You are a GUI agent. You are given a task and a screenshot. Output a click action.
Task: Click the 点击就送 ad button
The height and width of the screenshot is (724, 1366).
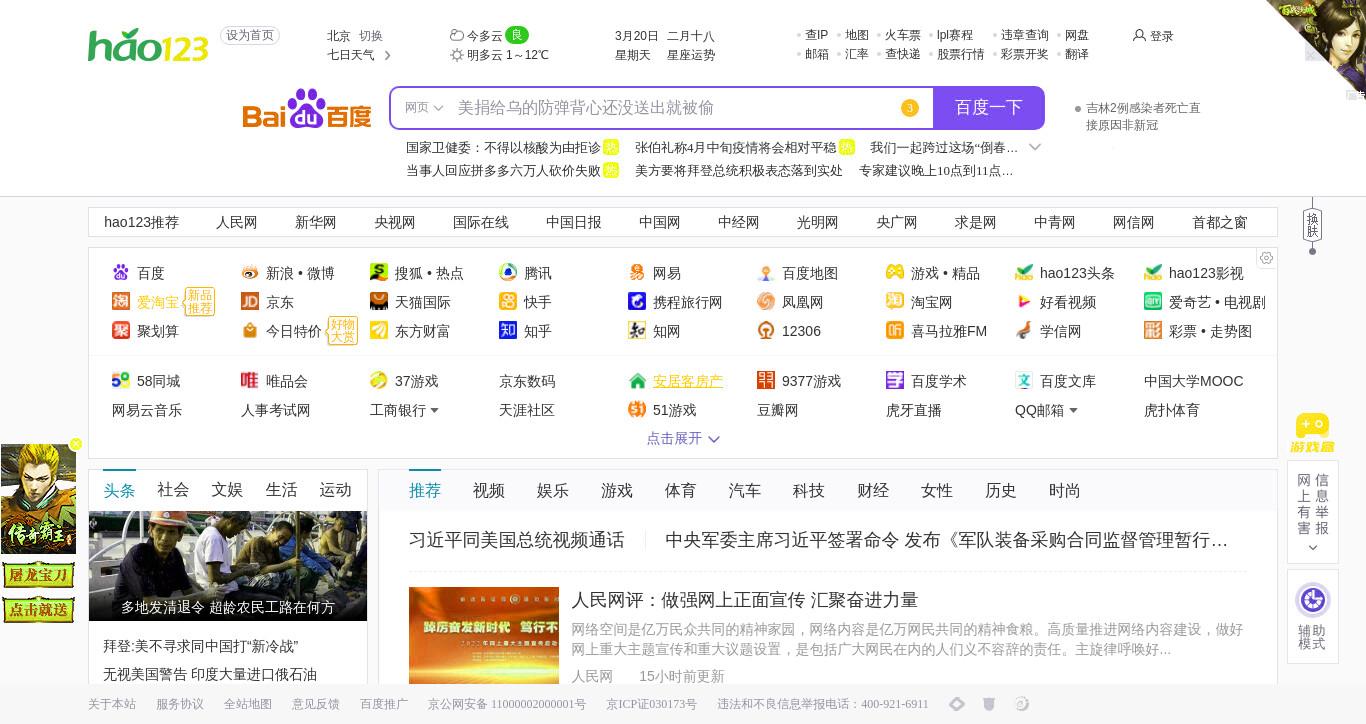[39, 609]
